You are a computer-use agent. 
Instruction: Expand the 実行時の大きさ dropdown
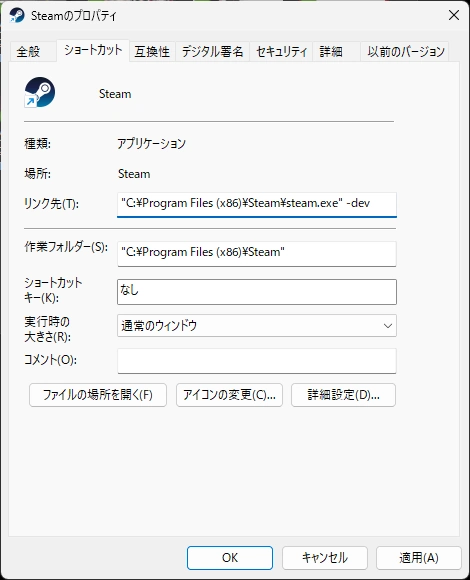[257, 326]
